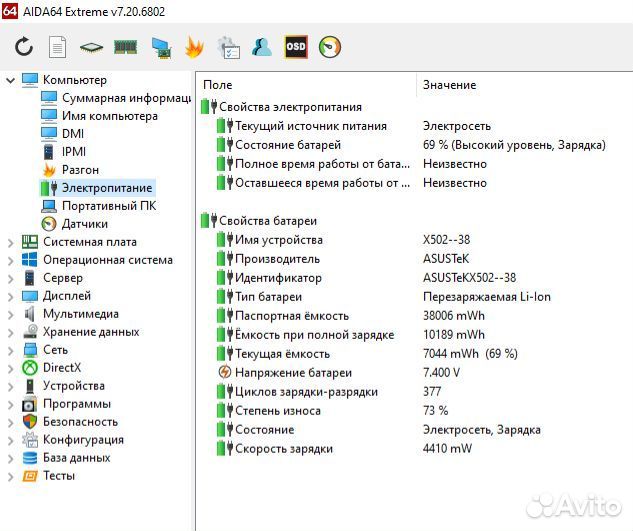The width and height of the screenshot is (633, 531).
Task: Click the motherboard icon beside Системная плата
Action: (x=30, y=242)
